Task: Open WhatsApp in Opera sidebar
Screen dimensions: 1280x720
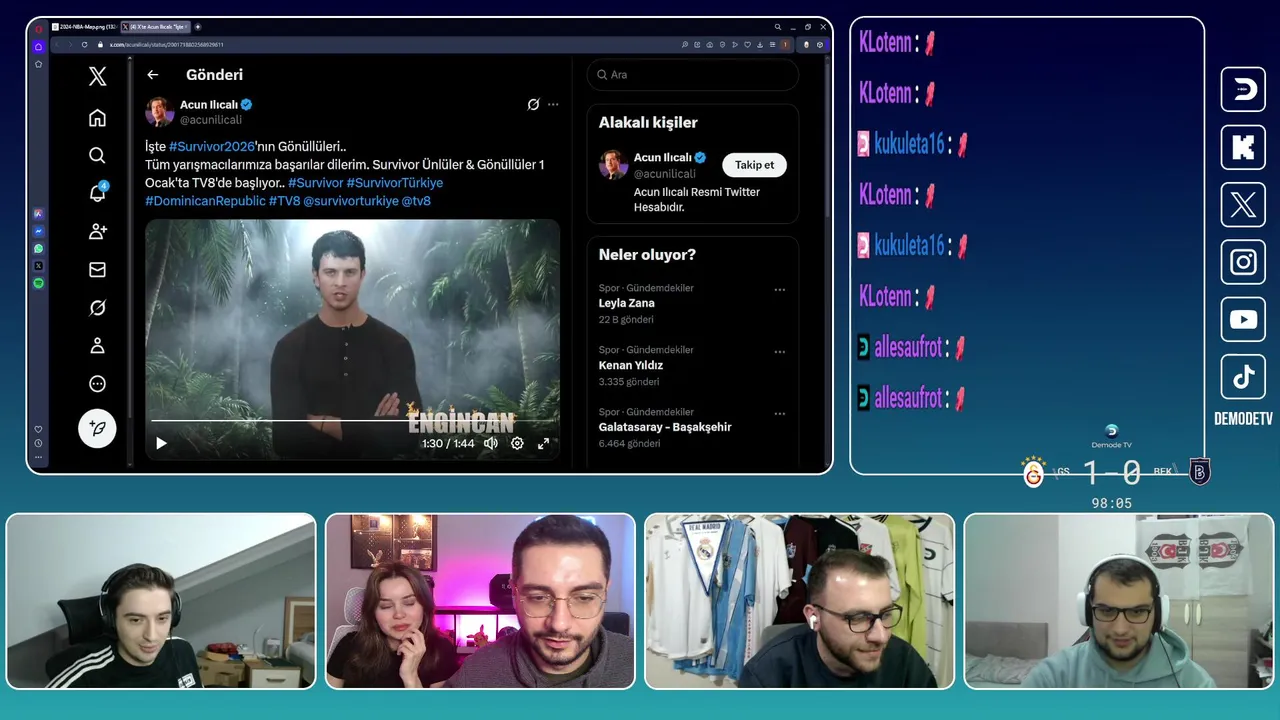Action: coord(38,248)
